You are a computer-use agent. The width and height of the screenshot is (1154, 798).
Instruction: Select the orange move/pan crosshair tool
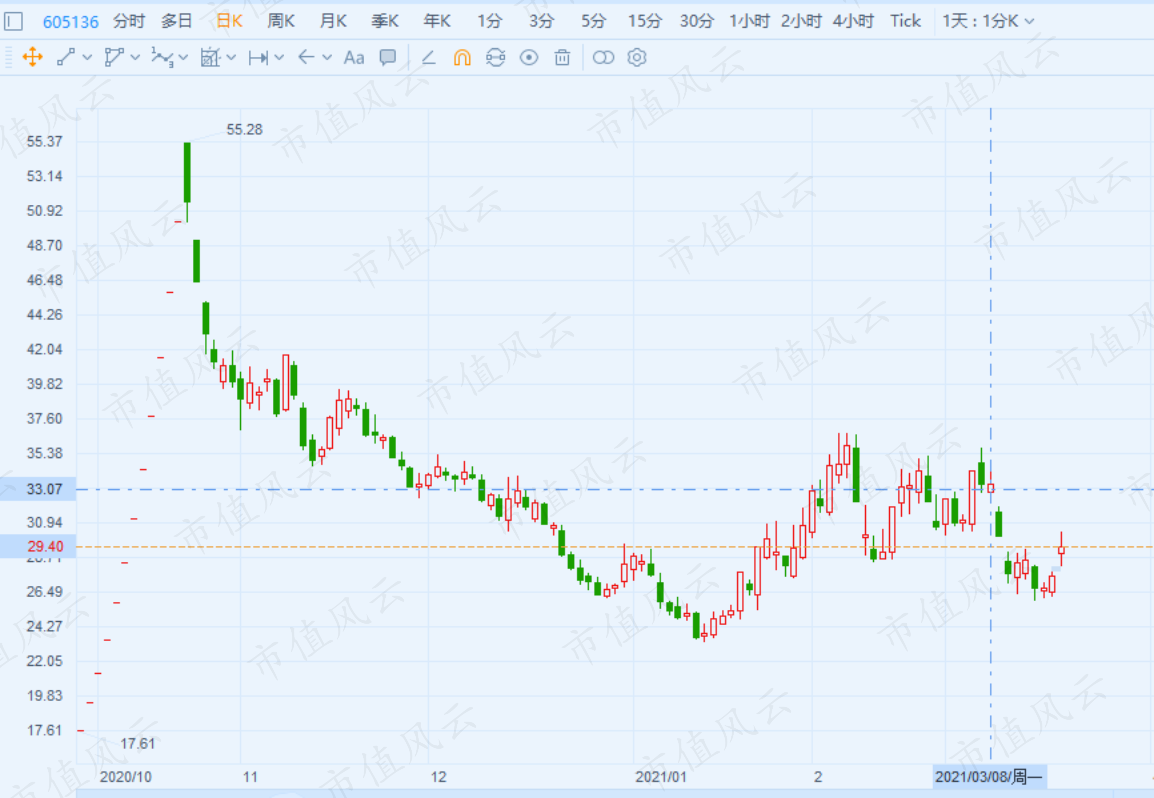tap(32, 57)
